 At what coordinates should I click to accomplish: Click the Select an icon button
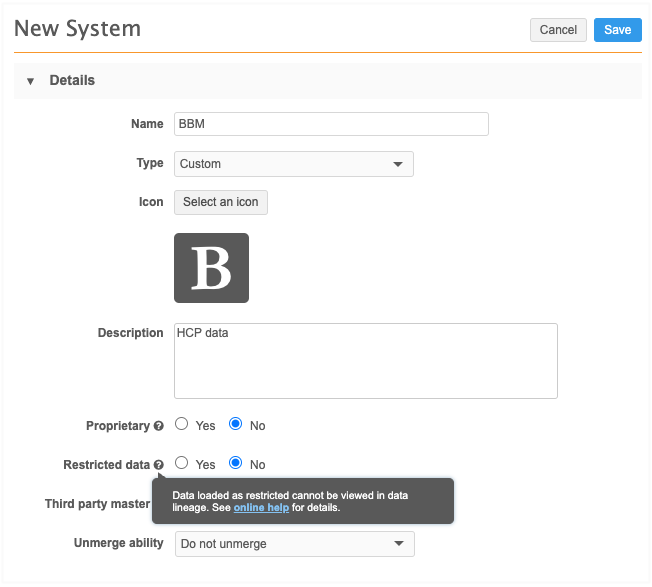221,202
